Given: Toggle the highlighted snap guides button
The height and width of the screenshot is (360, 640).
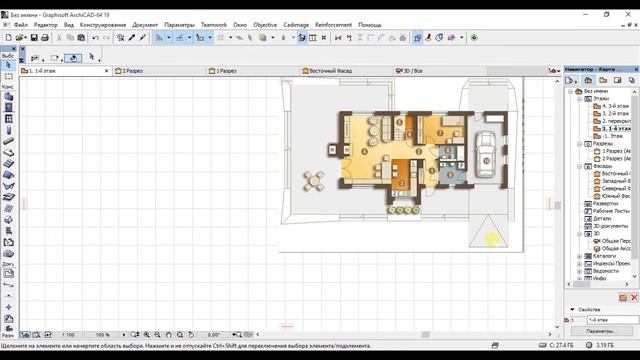Looking at the screenshot, I should coord(180,38).
